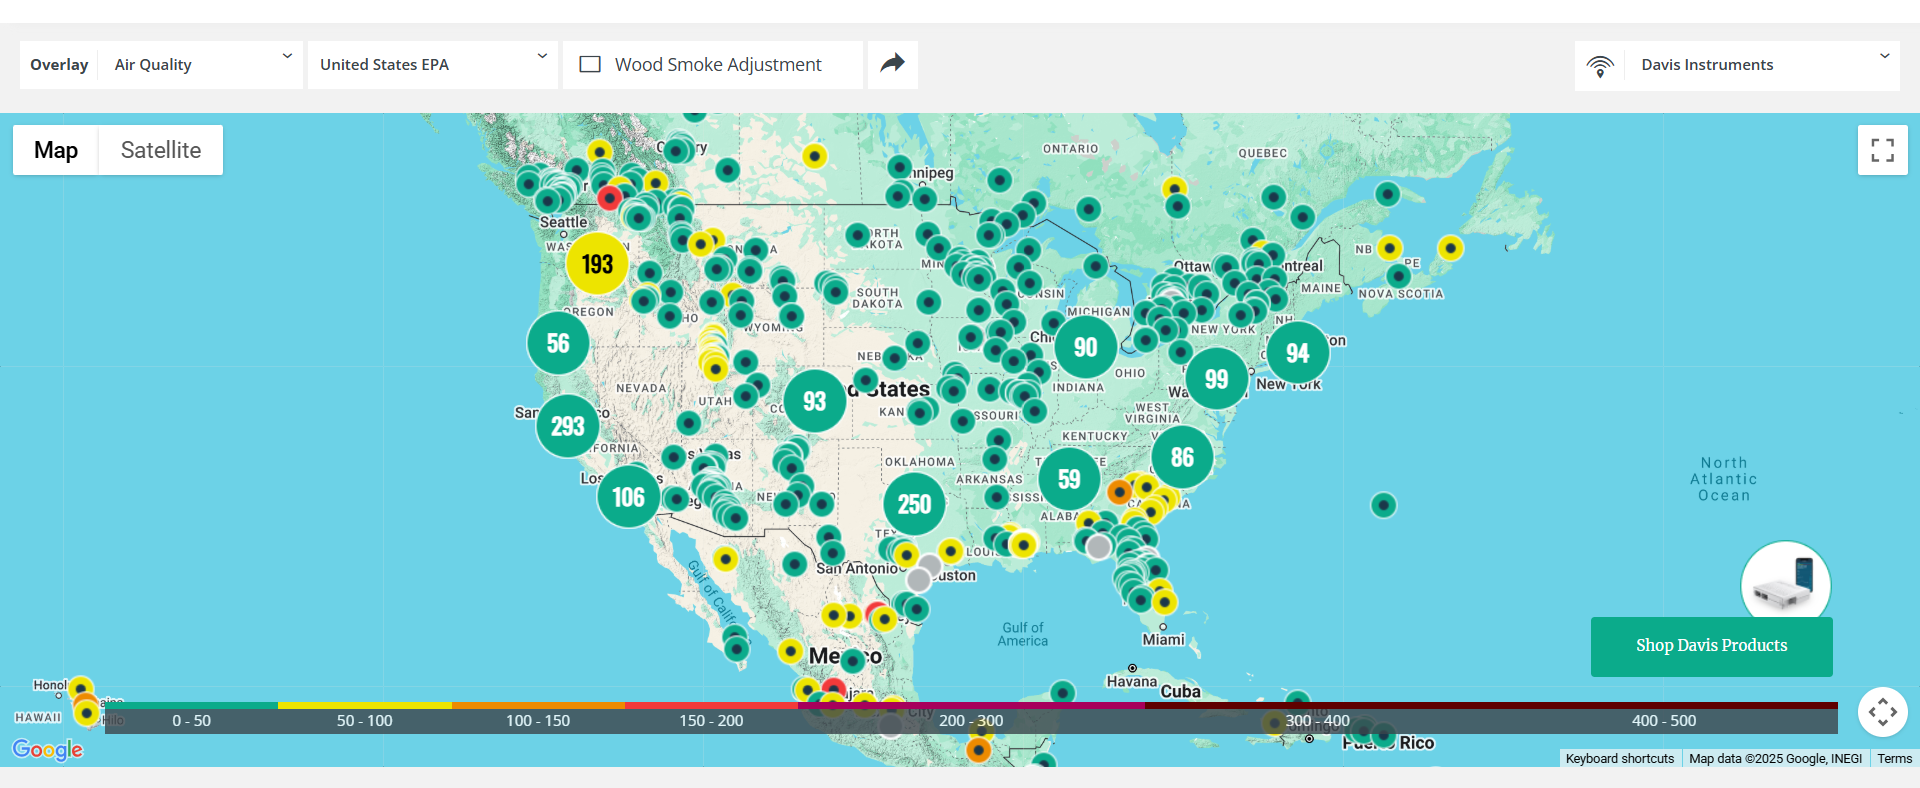Toggle fullscreen map view
The height and width of the screenshot is (788, 1920).
(1883, 150)
